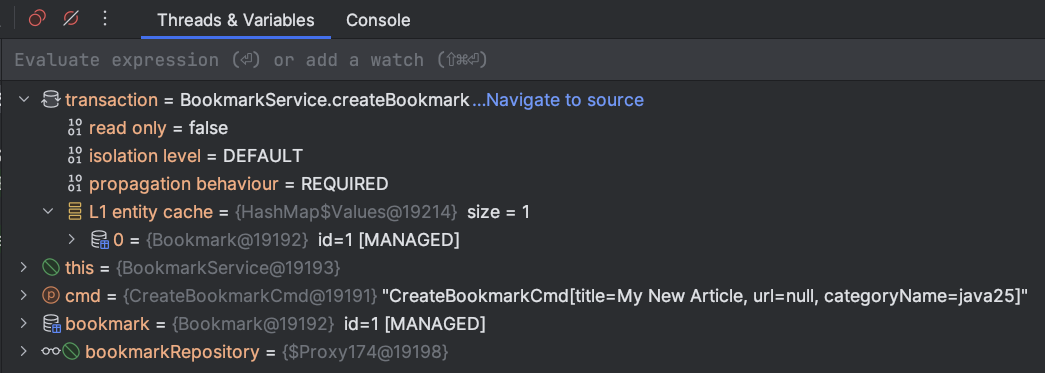
Task: Expand the Bookmark entry 0 node
Action: (72, 240)
